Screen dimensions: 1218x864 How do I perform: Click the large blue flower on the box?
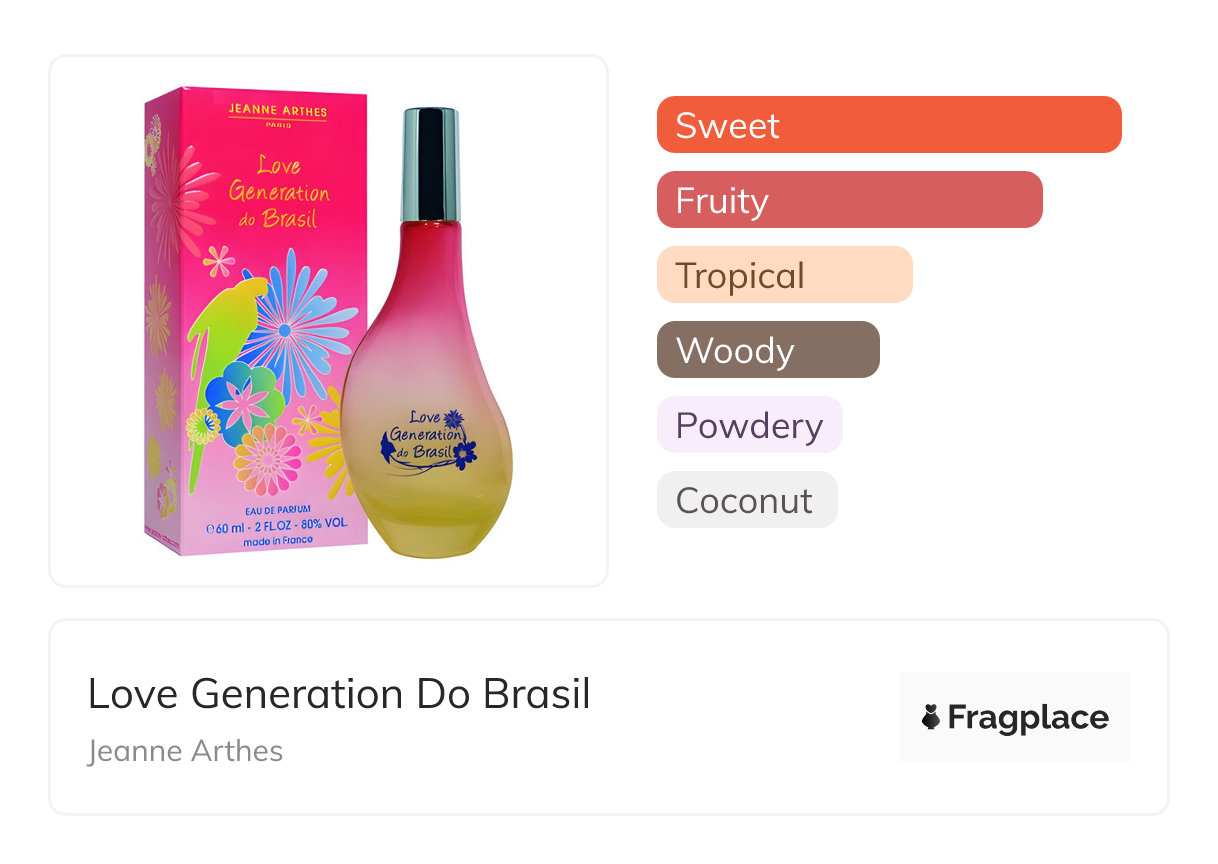pyautogui.click(x=288, y=322)
